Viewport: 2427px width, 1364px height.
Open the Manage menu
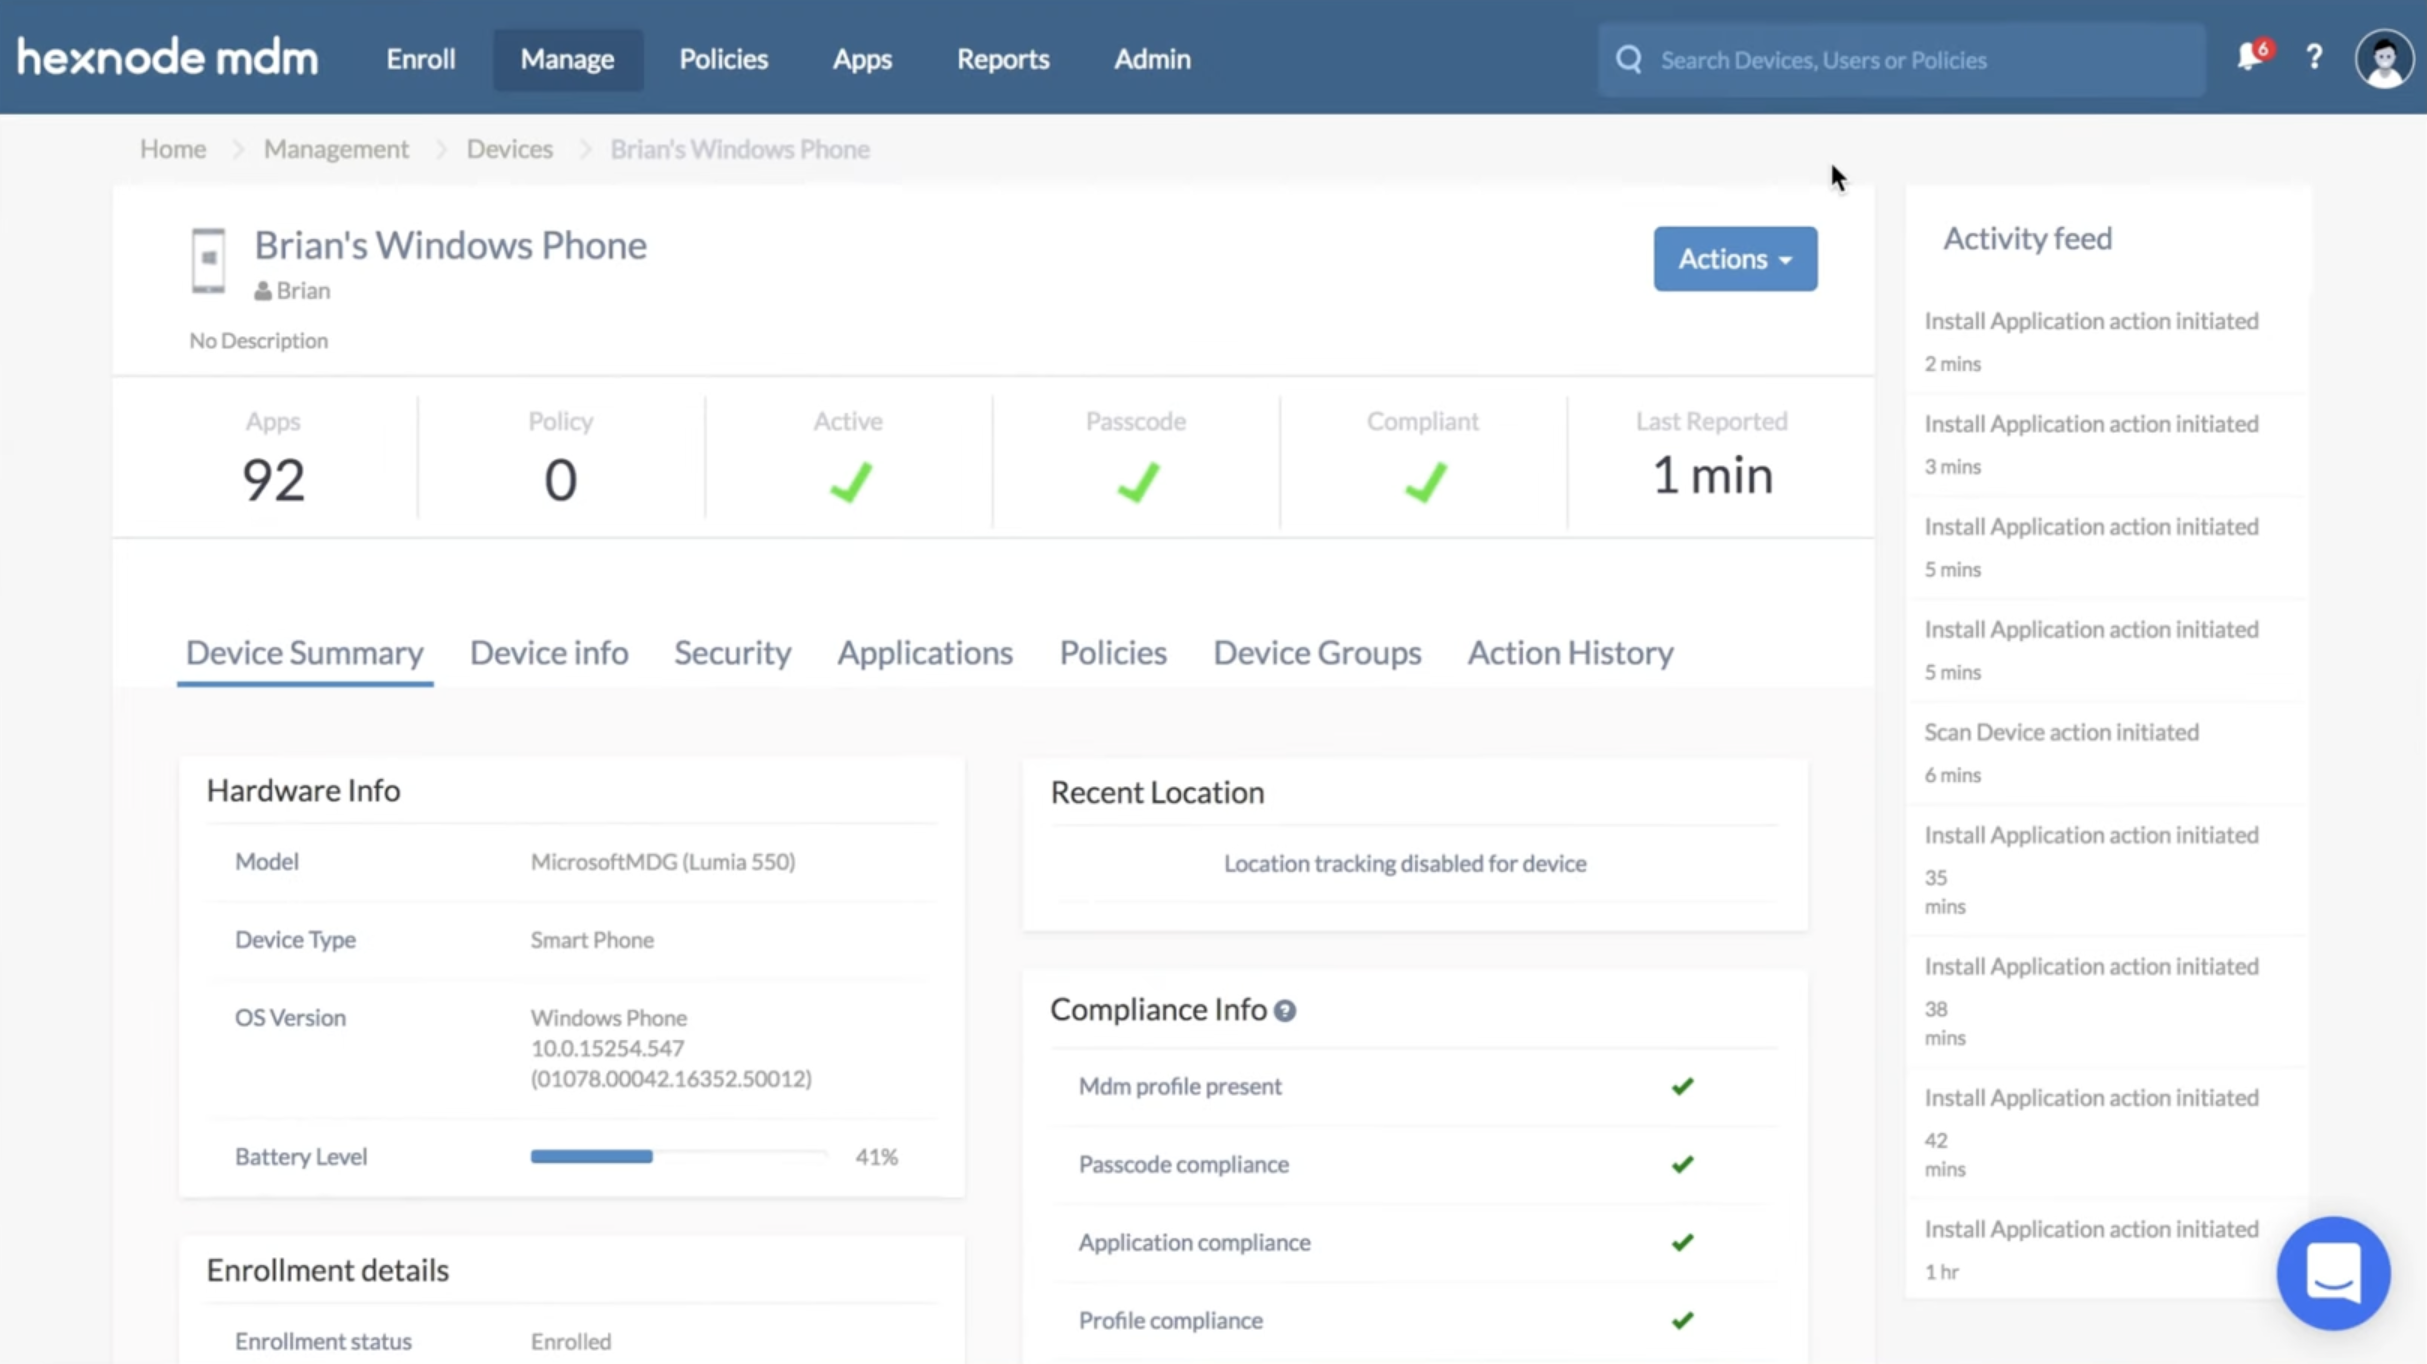pos(567,58)
